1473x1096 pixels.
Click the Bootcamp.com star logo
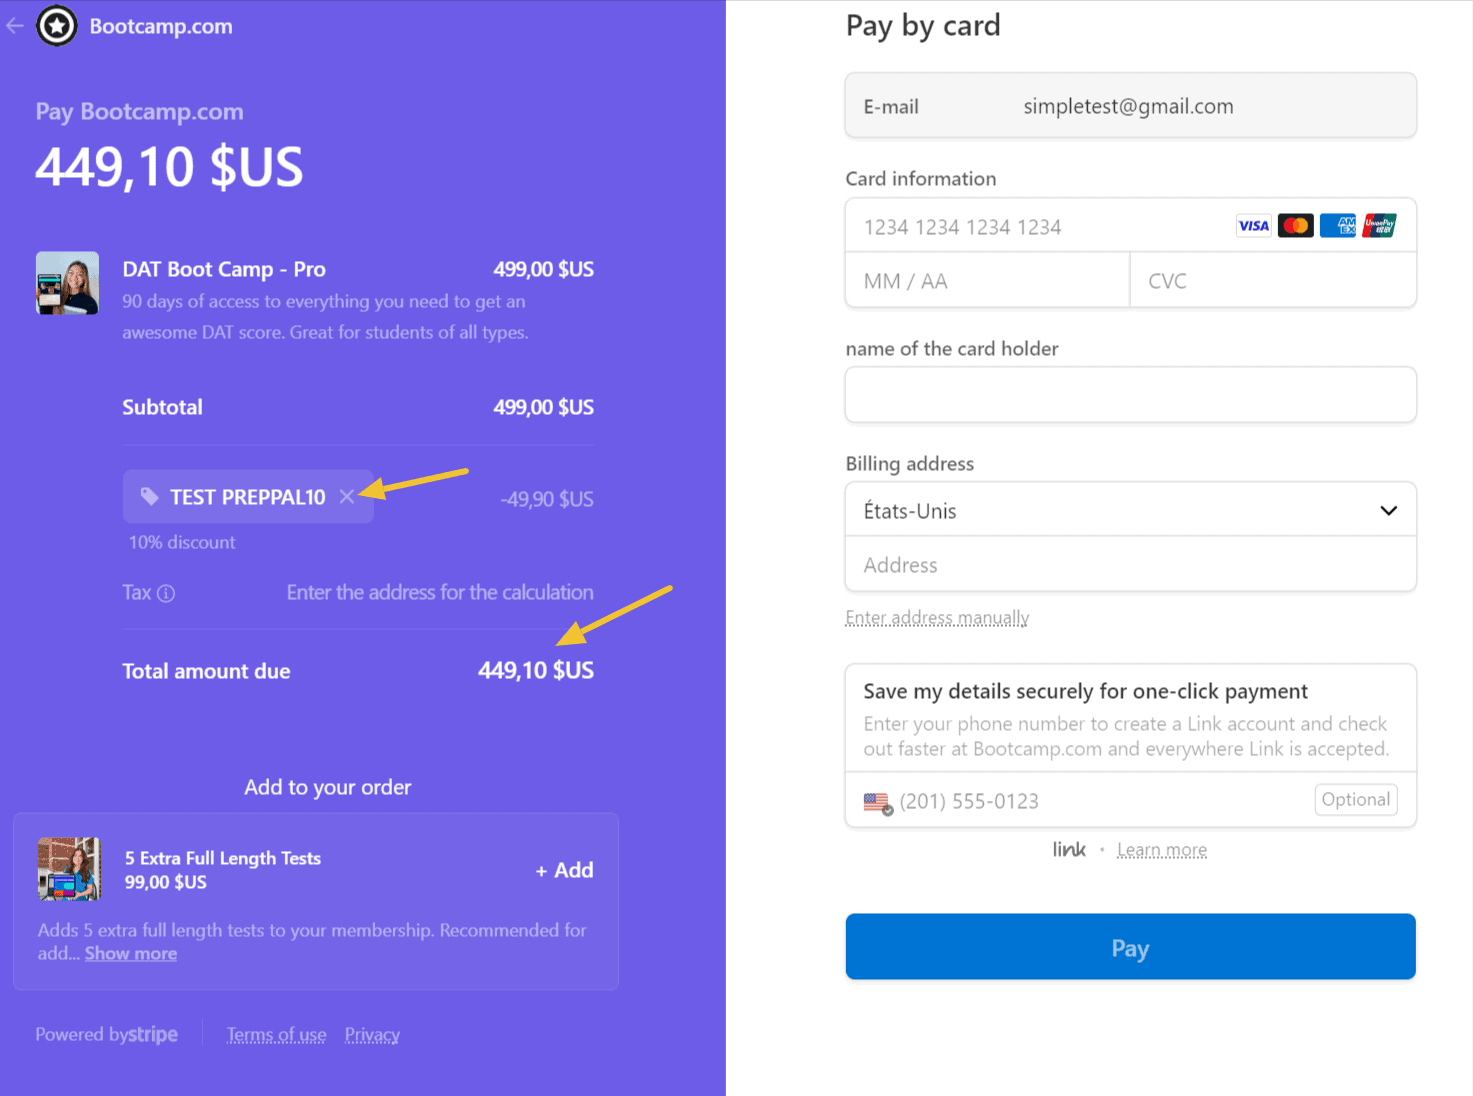pos(57,26)
